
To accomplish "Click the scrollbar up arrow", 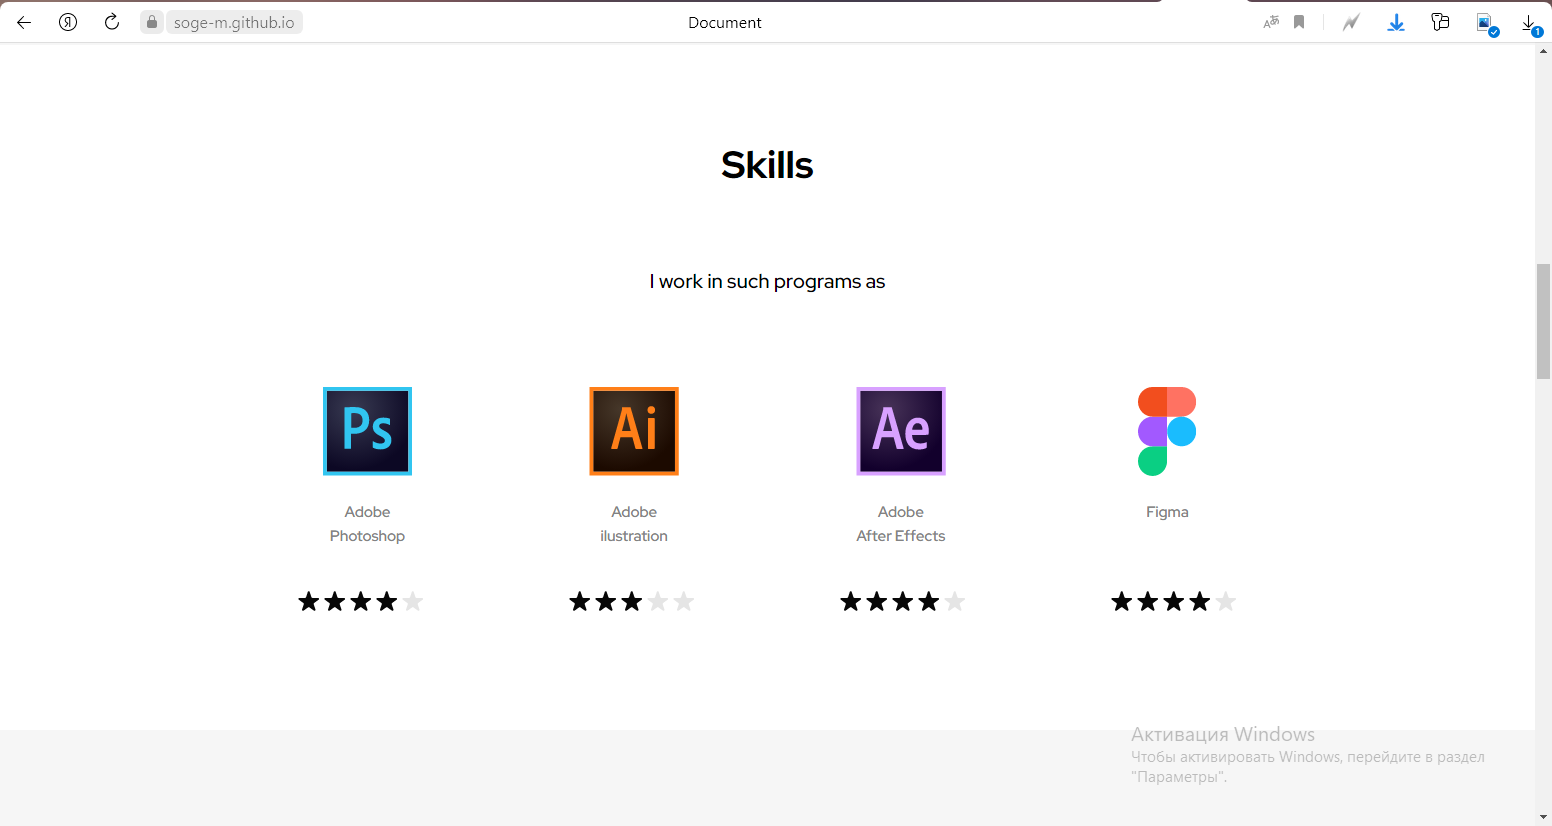I will [1543, 51].
